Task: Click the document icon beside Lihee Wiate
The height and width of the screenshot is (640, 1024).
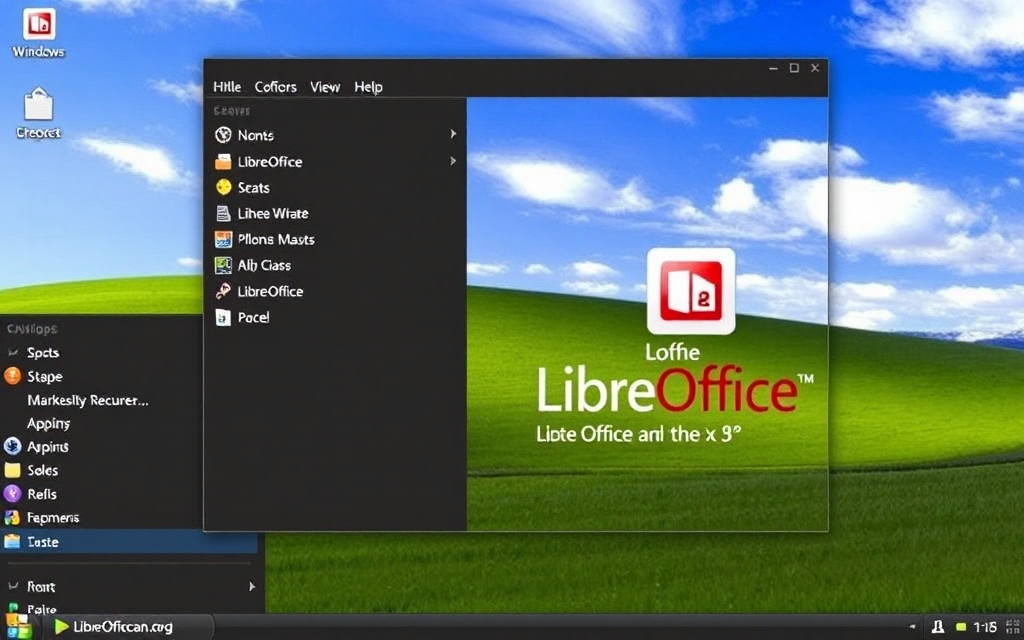Action: [x=223, y=214]
